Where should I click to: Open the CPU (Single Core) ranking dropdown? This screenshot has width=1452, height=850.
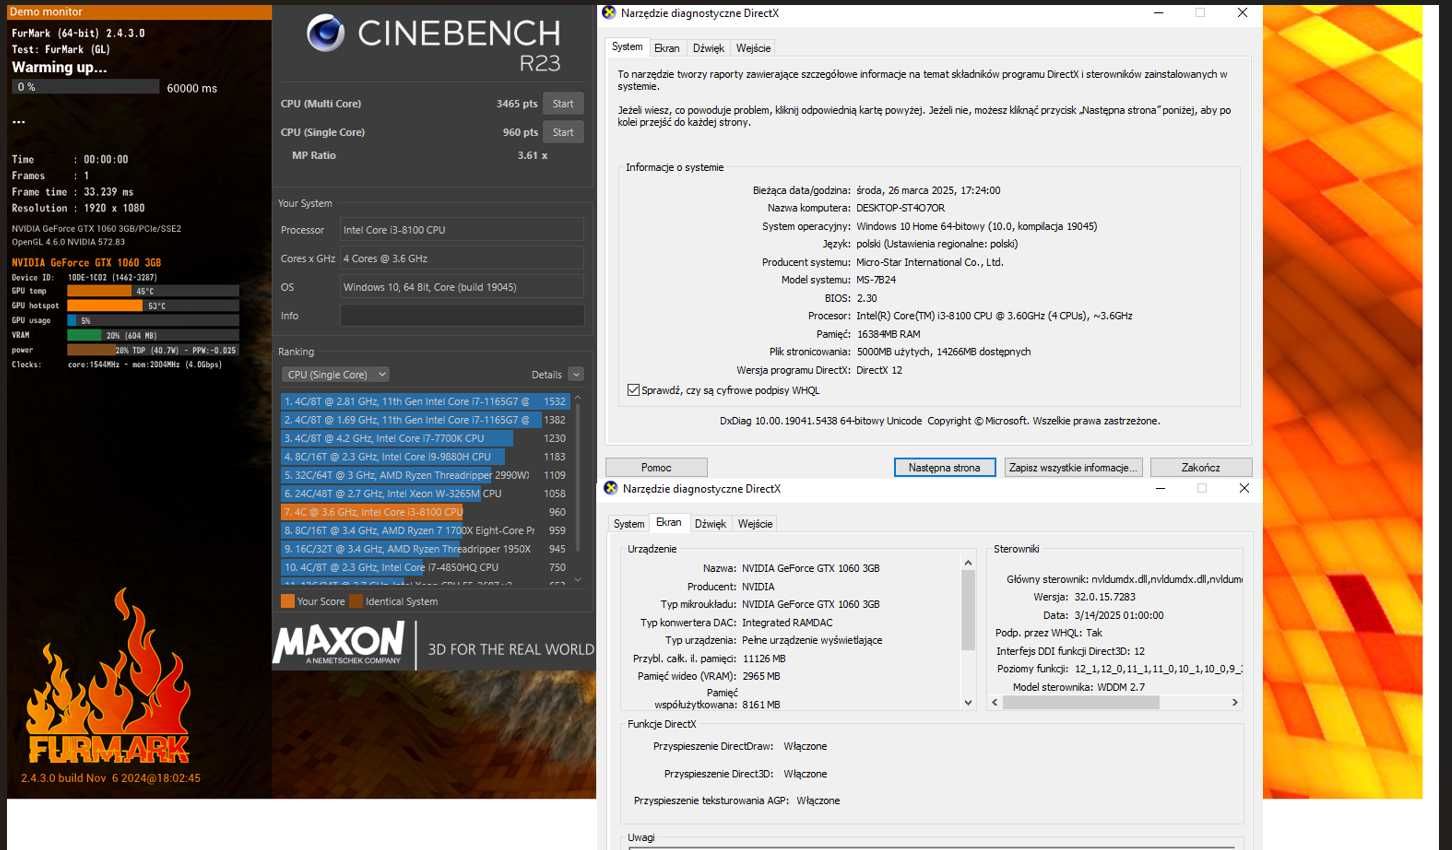pyautogui.click(x=335, y=374)
